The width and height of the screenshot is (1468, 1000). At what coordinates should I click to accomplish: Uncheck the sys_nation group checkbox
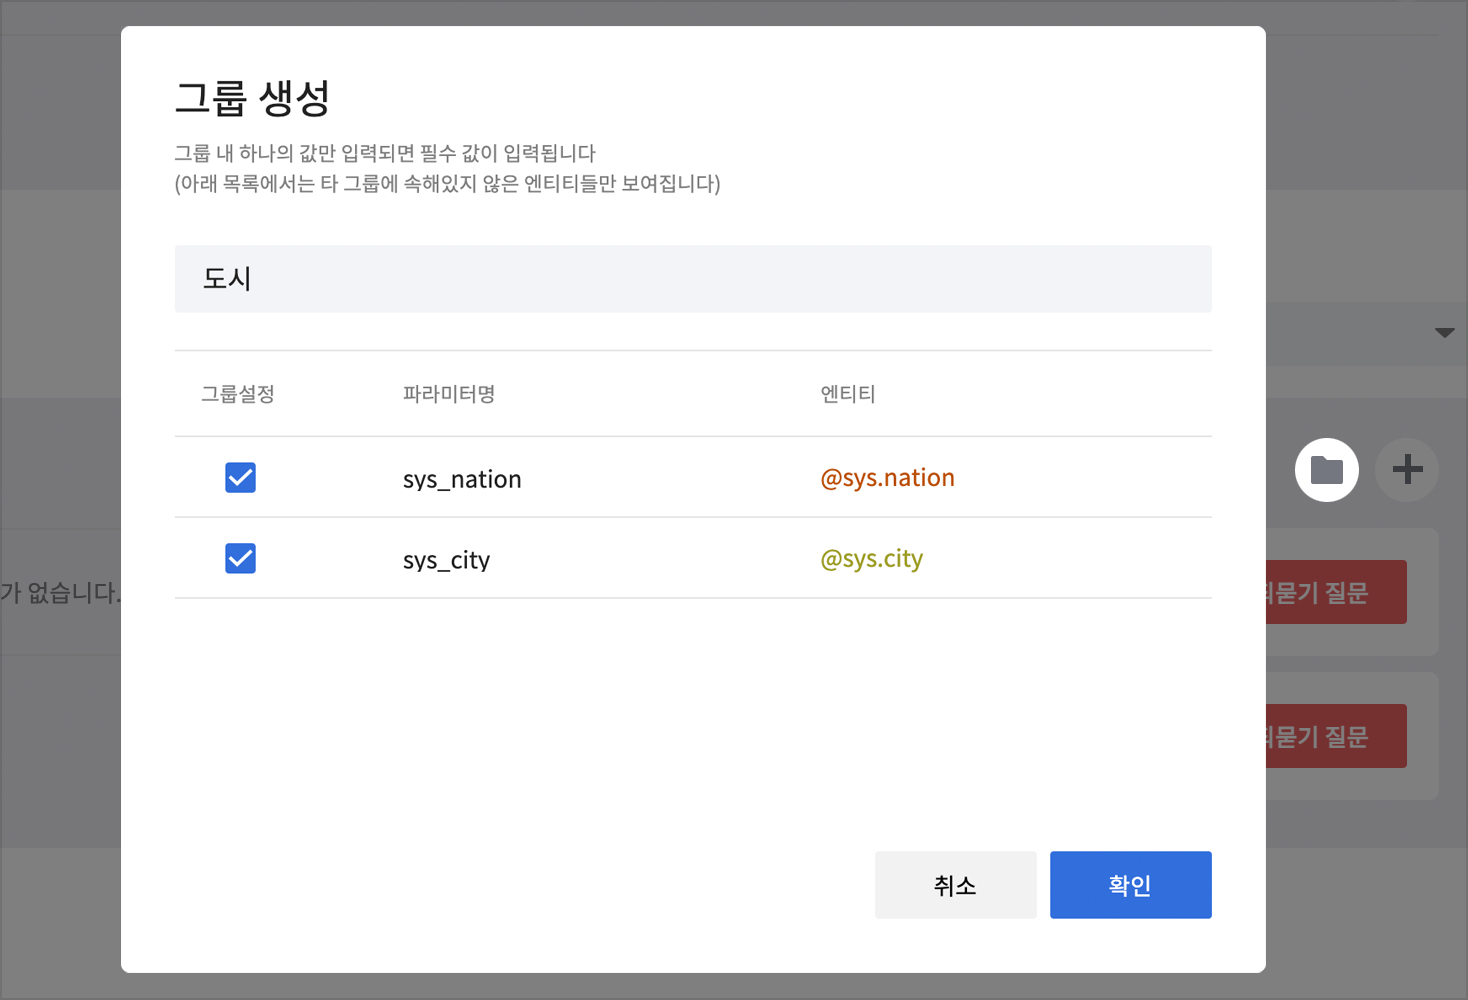(x=240, y=478)
